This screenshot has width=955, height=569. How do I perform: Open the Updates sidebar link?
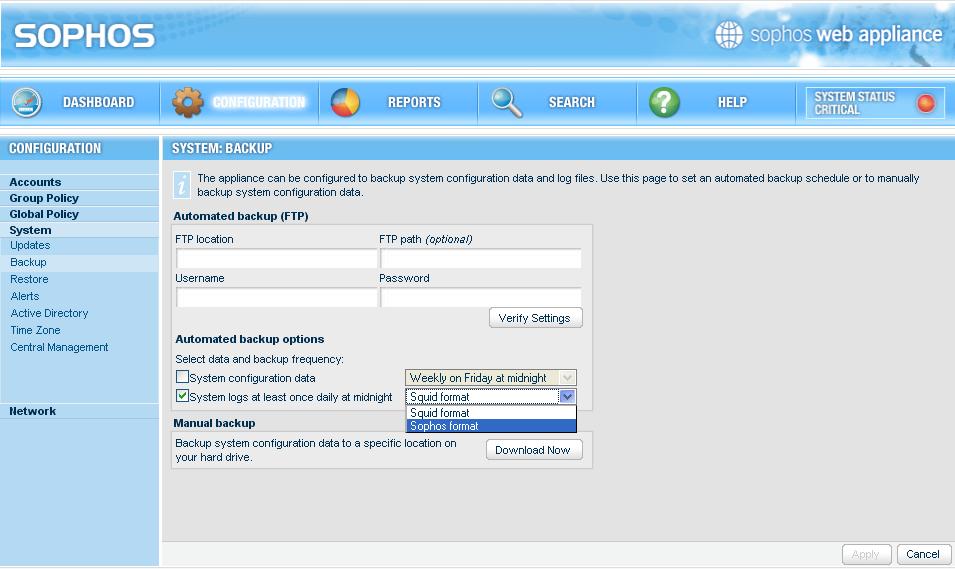tap(30, 246)
